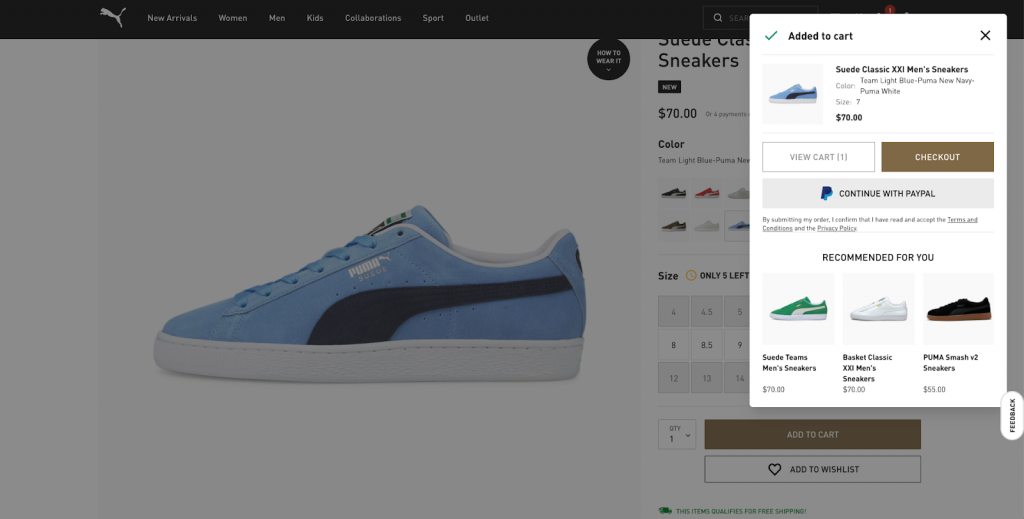Open the green Suede Teams sneaker thumbnail
The height and width of the screenshot is (519, 1024).
point(798,309)
